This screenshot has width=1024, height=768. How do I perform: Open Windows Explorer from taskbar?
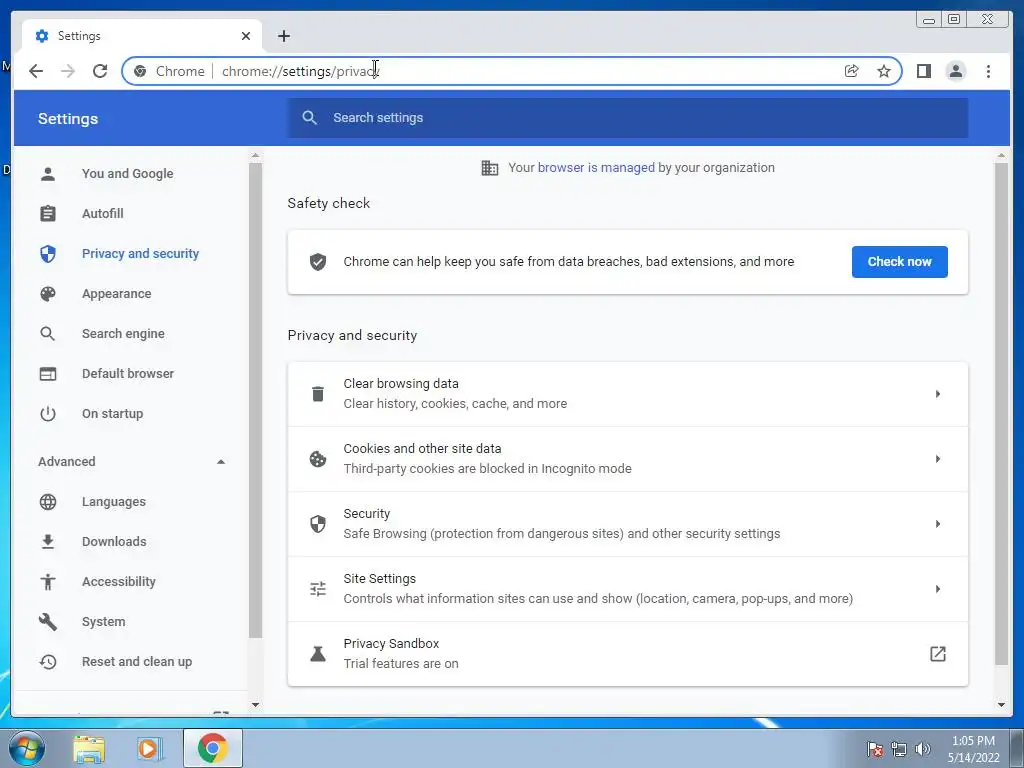[89, 749]
